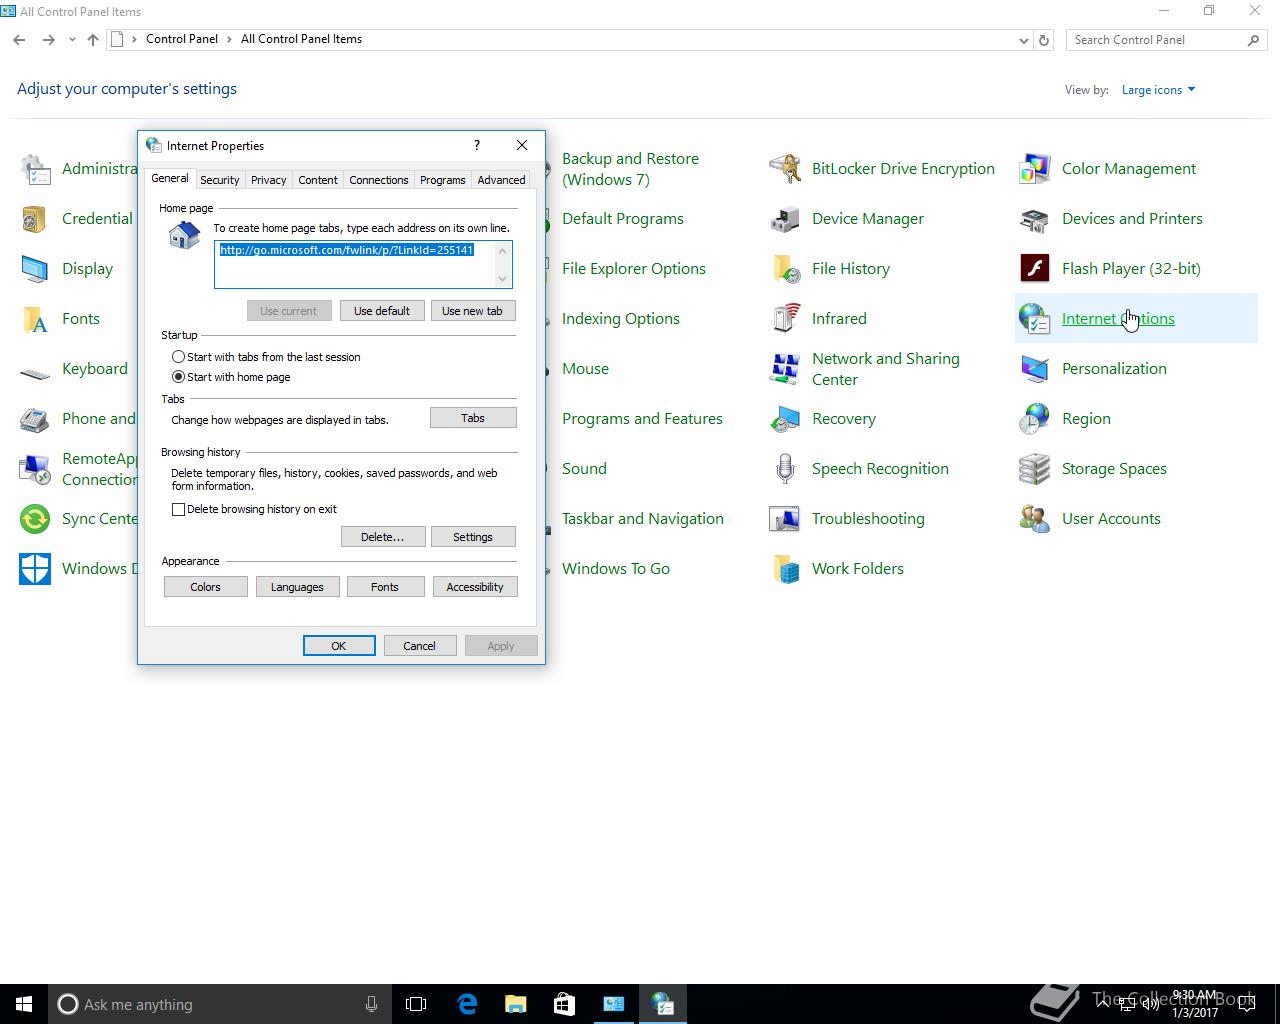1280x1024 pixels.
Task: Open the Work Folders icon
Action: pyautogui.click(x=785, y=569)
